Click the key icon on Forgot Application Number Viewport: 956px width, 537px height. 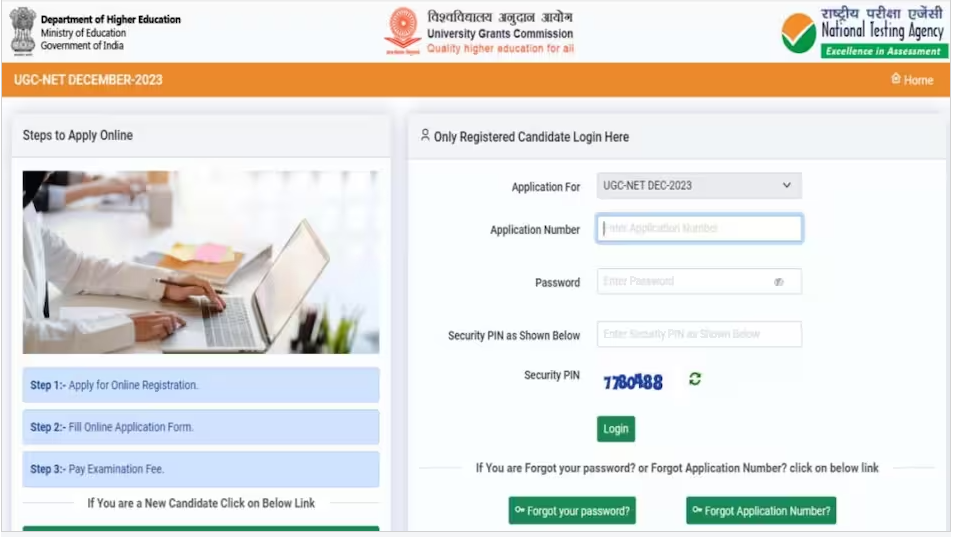click(x=697, y=510)
